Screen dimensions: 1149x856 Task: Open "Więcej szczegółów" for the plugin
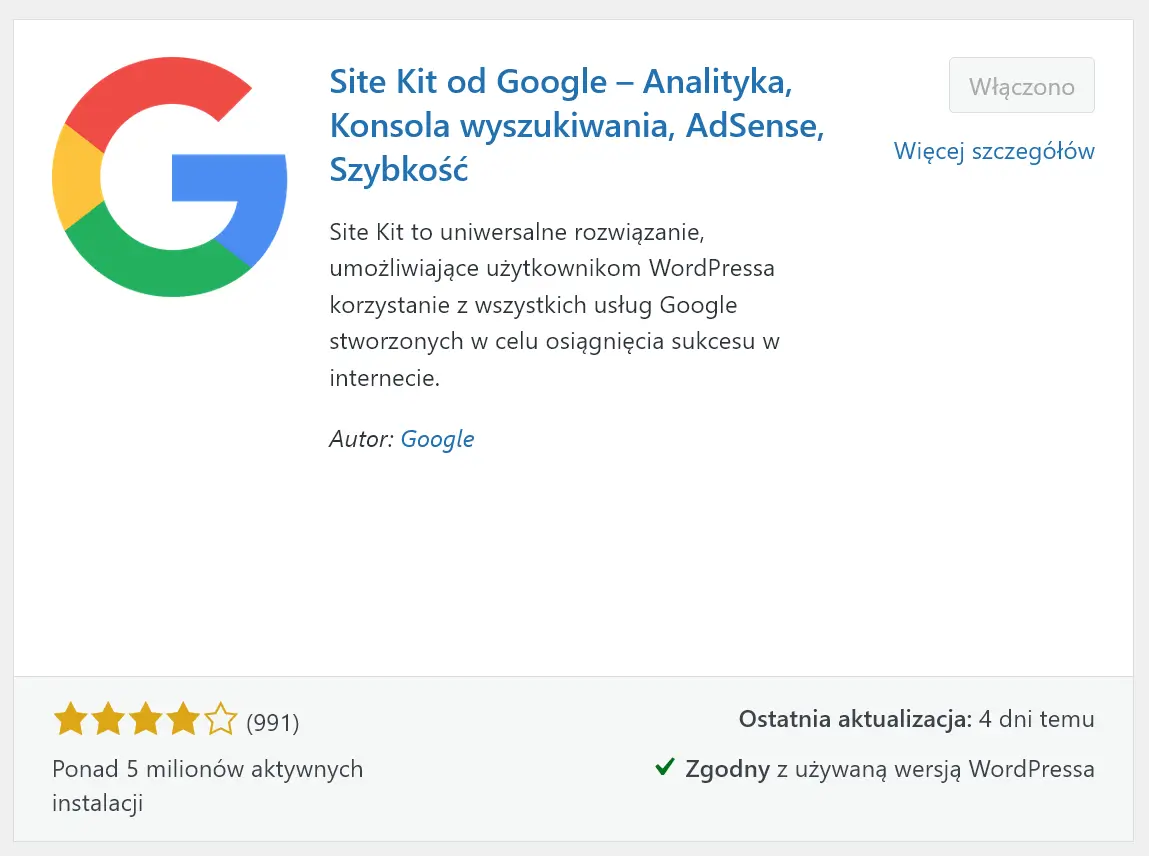pyautogui.click(x=994, y=151)
